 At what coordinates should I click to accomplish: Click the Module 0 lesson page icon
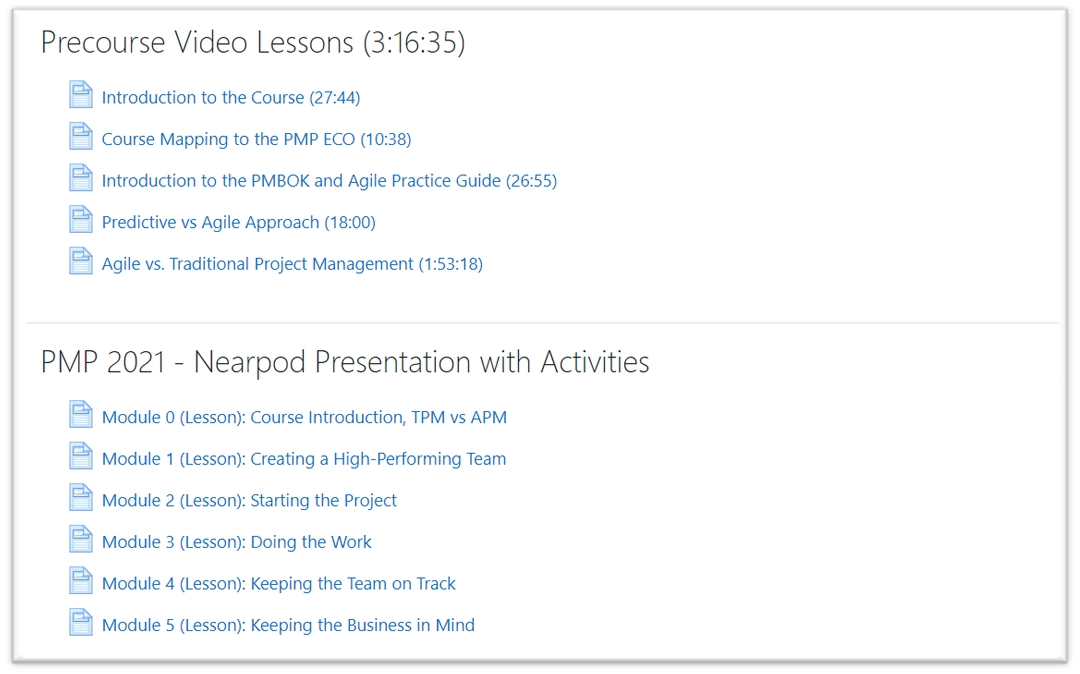(80, 416)
